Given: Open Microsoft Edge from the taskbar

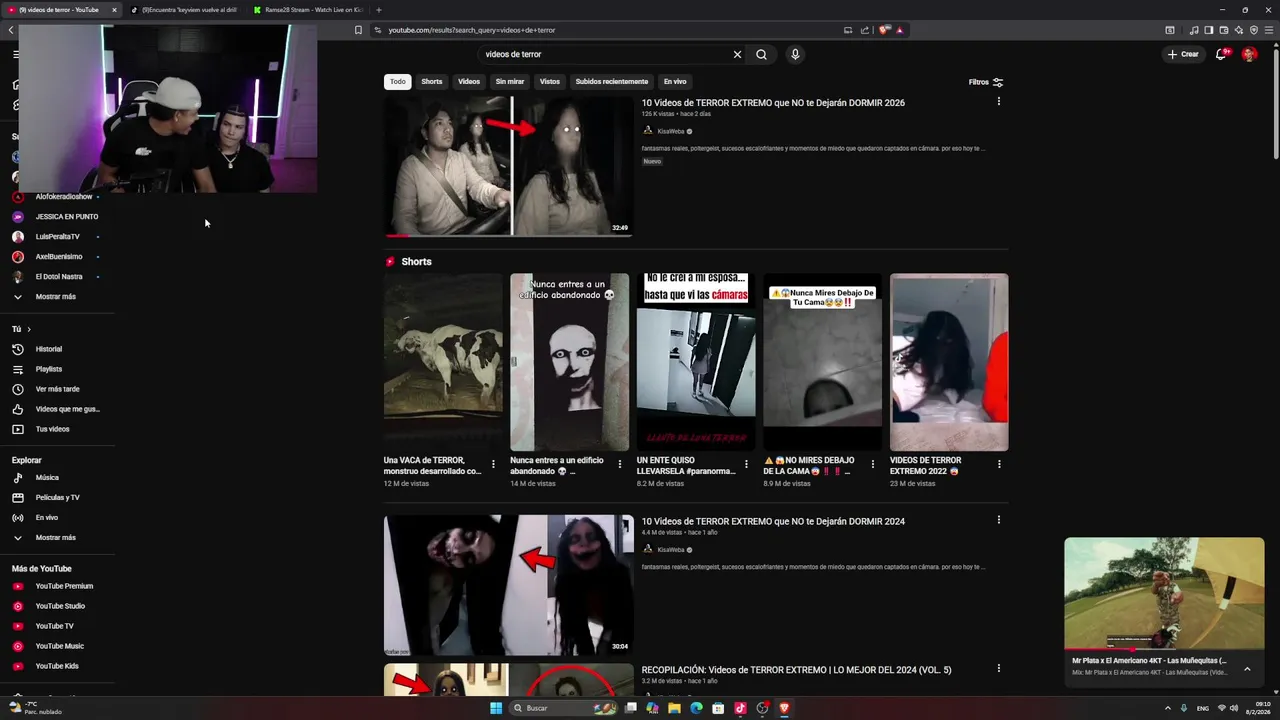Looking at the screenshot, I should tap(696, 708).
